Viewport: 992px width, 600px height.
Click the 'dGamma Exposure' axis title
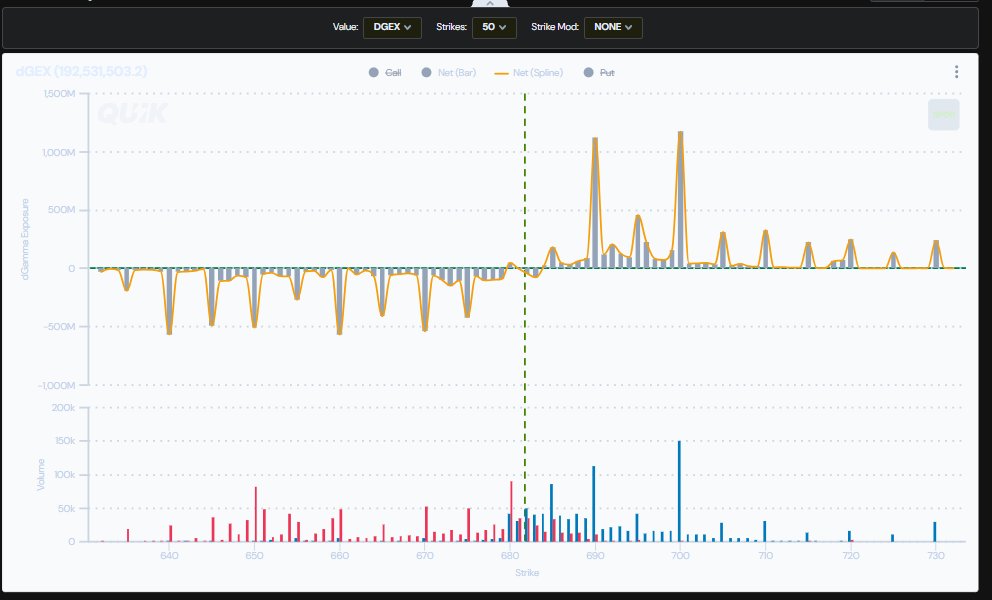click(25, 239)
